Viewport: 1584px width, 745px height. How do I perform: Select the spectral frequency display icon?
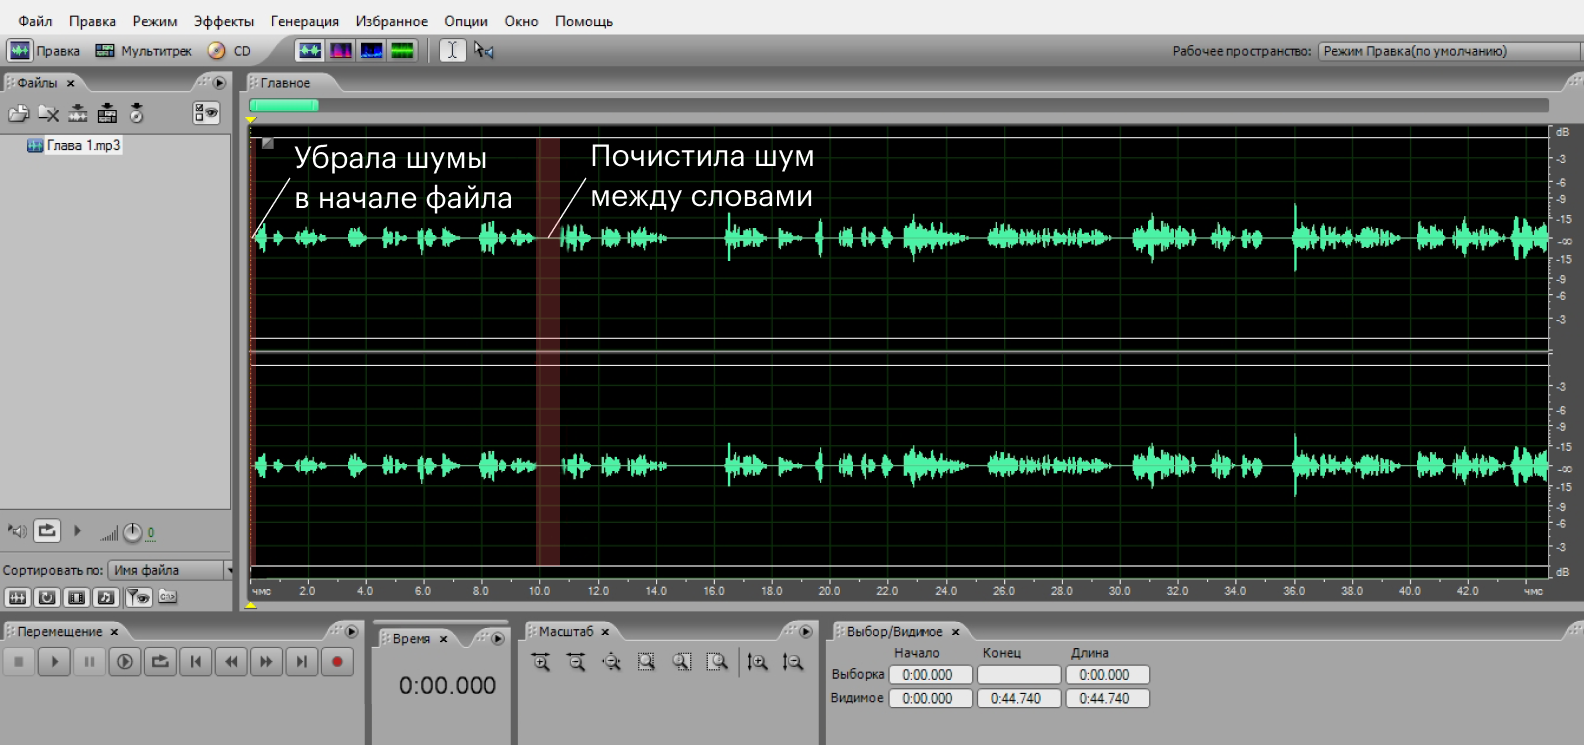click(341, 50)
